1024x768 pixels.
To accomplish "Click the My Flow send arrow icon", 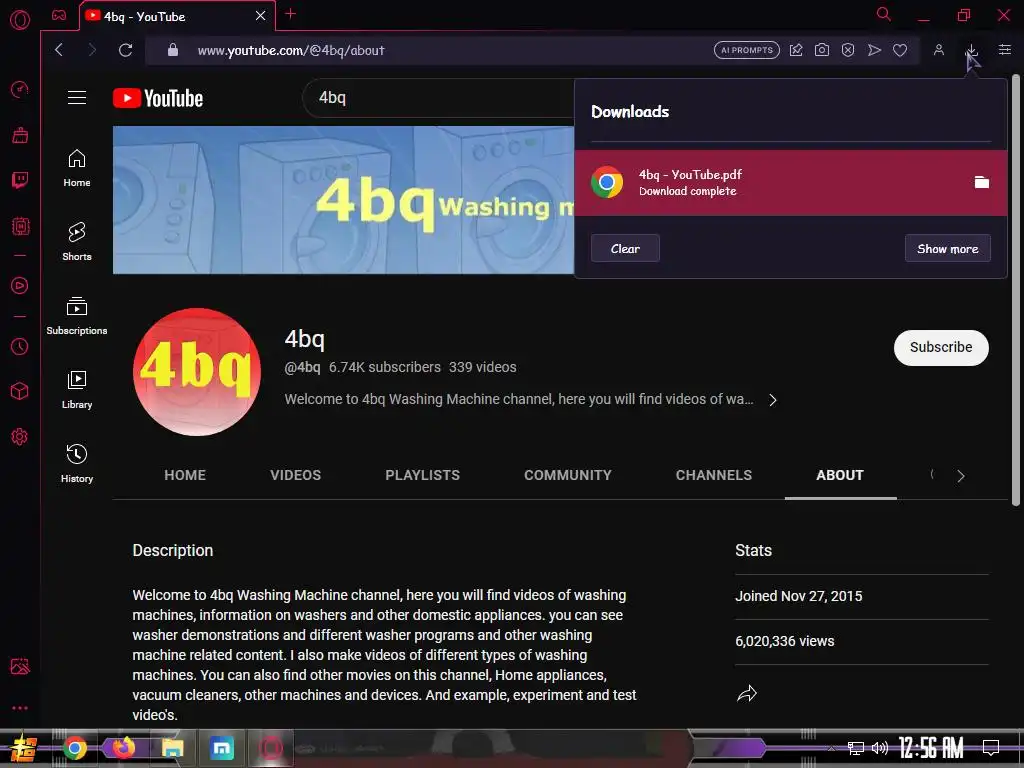I will pos(874,50).
